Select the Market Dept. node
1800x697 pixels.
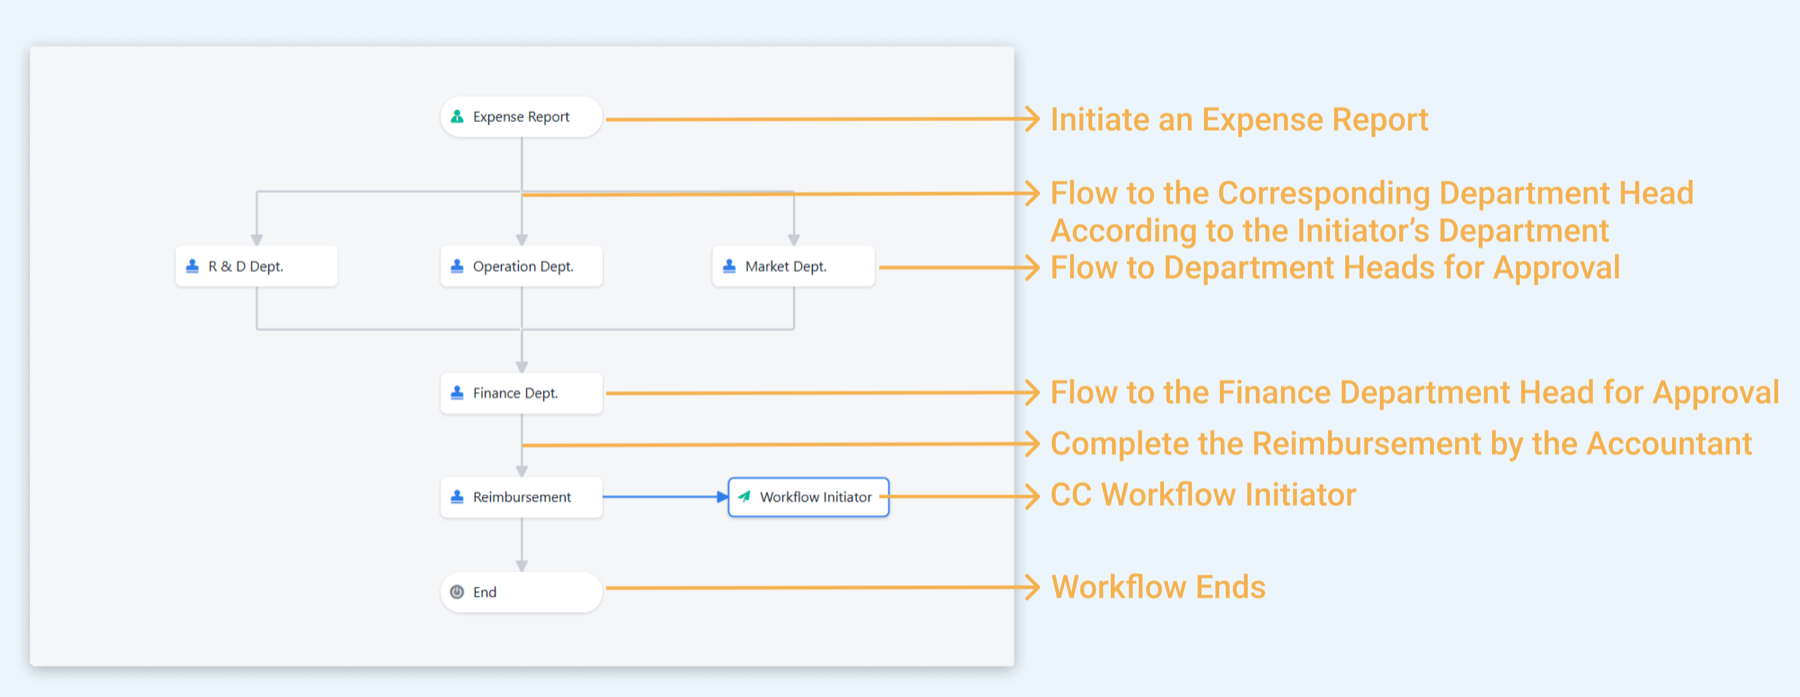(793, 266)
